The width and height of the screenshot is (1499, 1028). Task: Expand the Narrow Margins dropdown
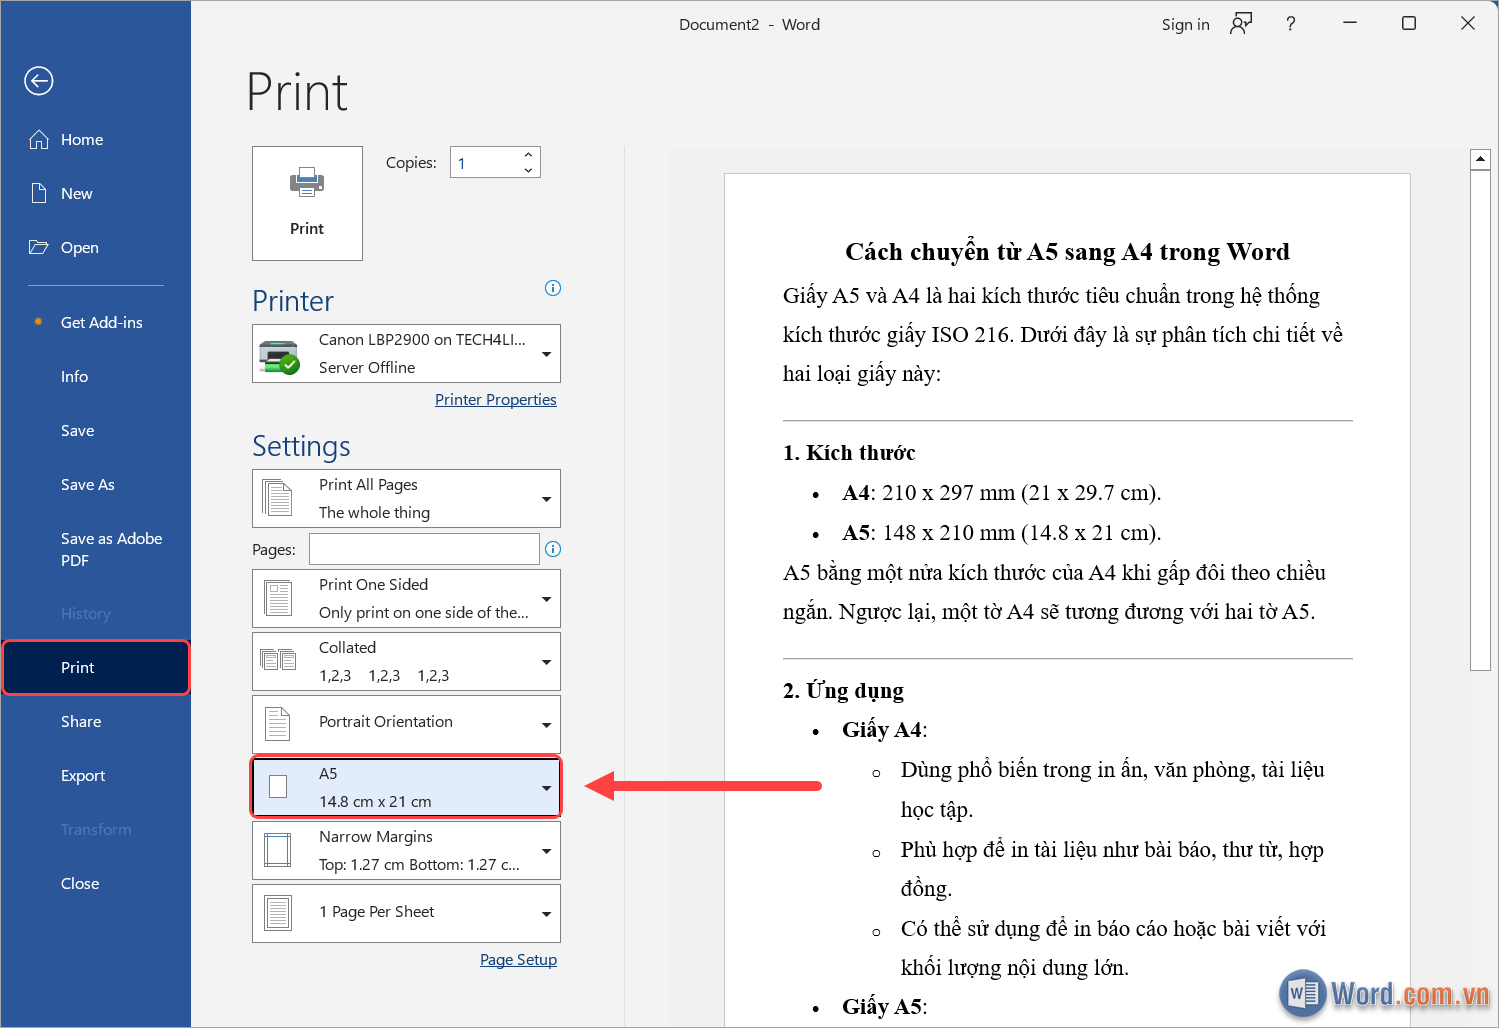coord(547,851)
